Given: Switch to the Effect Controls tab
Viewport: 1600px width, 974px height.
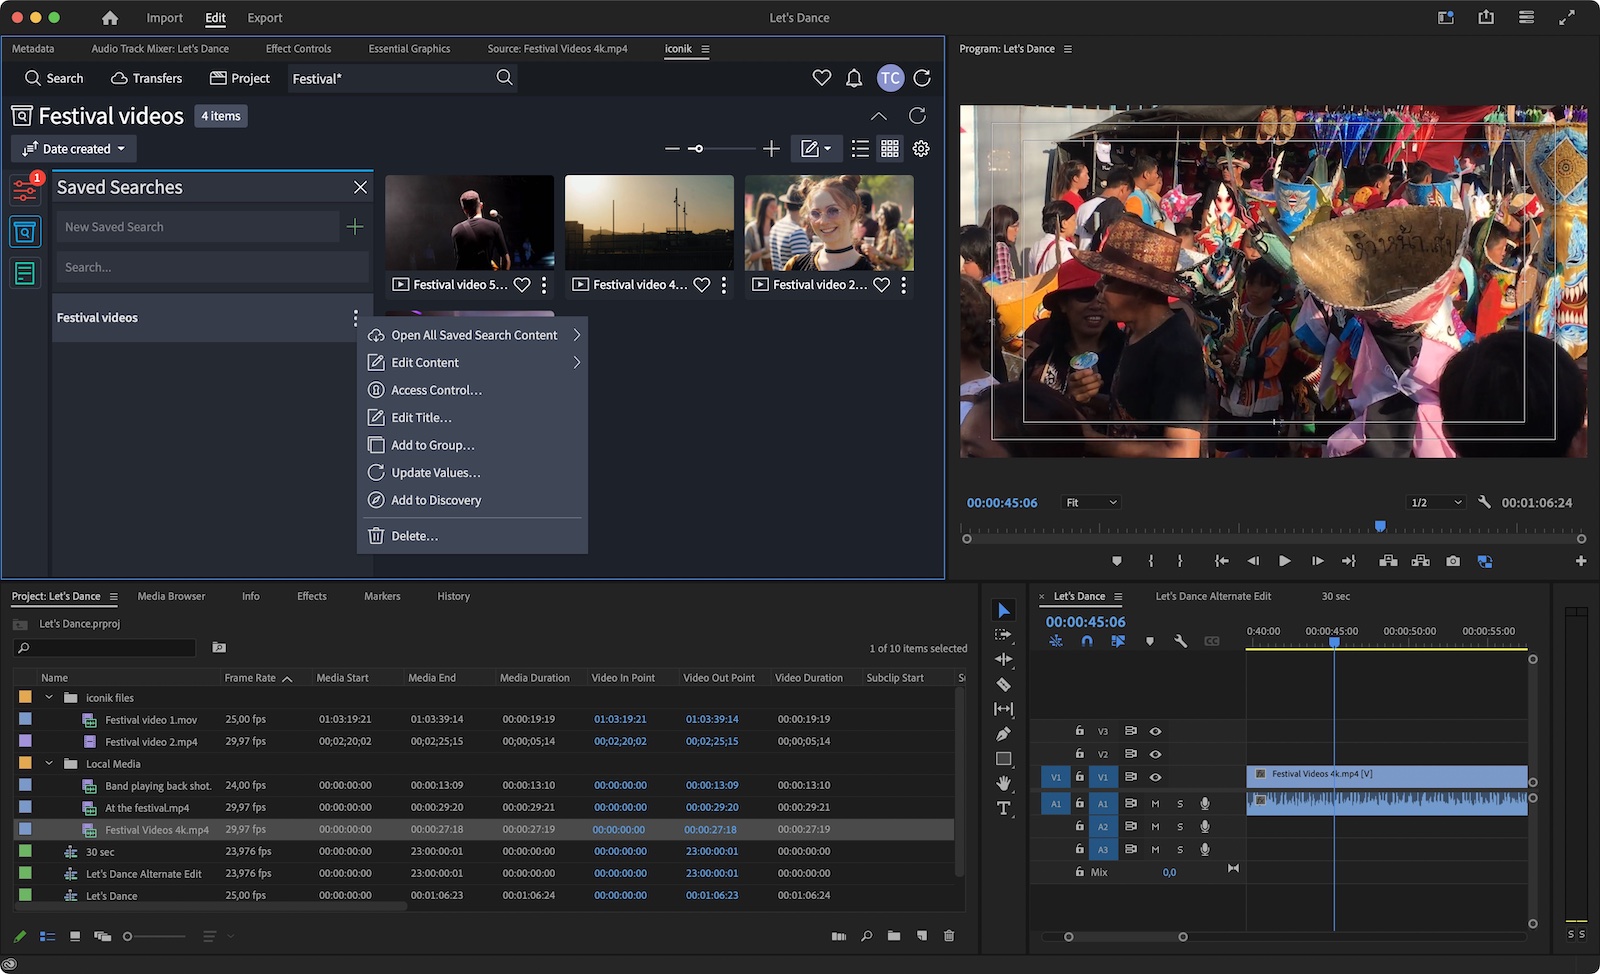Looking at the screenshot, I should 297,48.
